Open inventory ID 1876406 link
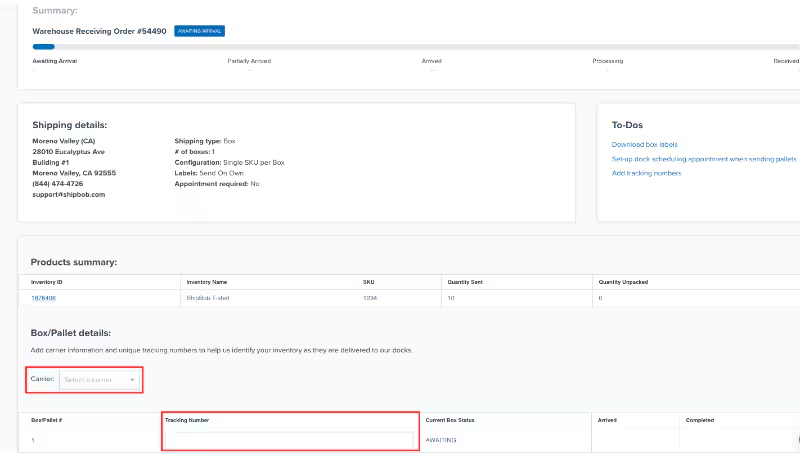The height and width of the screenshot is (459, 809). point(43,298)
